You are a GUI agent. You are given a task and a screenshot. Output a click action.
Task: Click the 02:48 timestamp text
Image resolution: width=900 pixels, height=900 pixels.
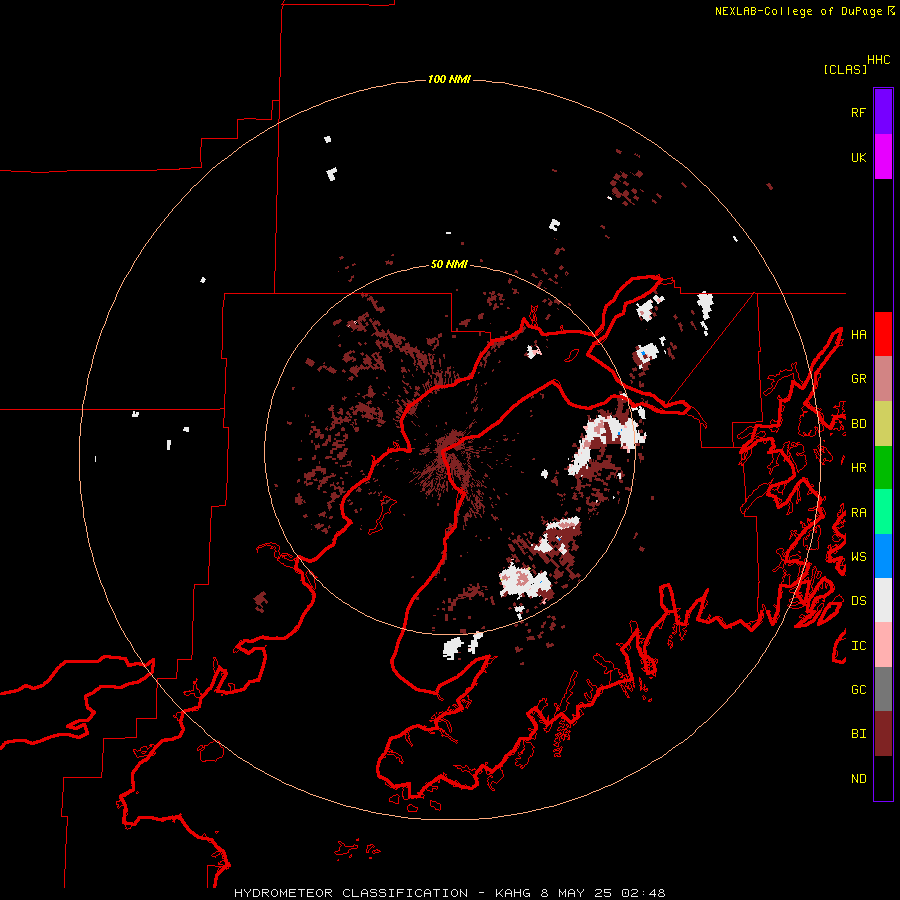pos(646,893)
